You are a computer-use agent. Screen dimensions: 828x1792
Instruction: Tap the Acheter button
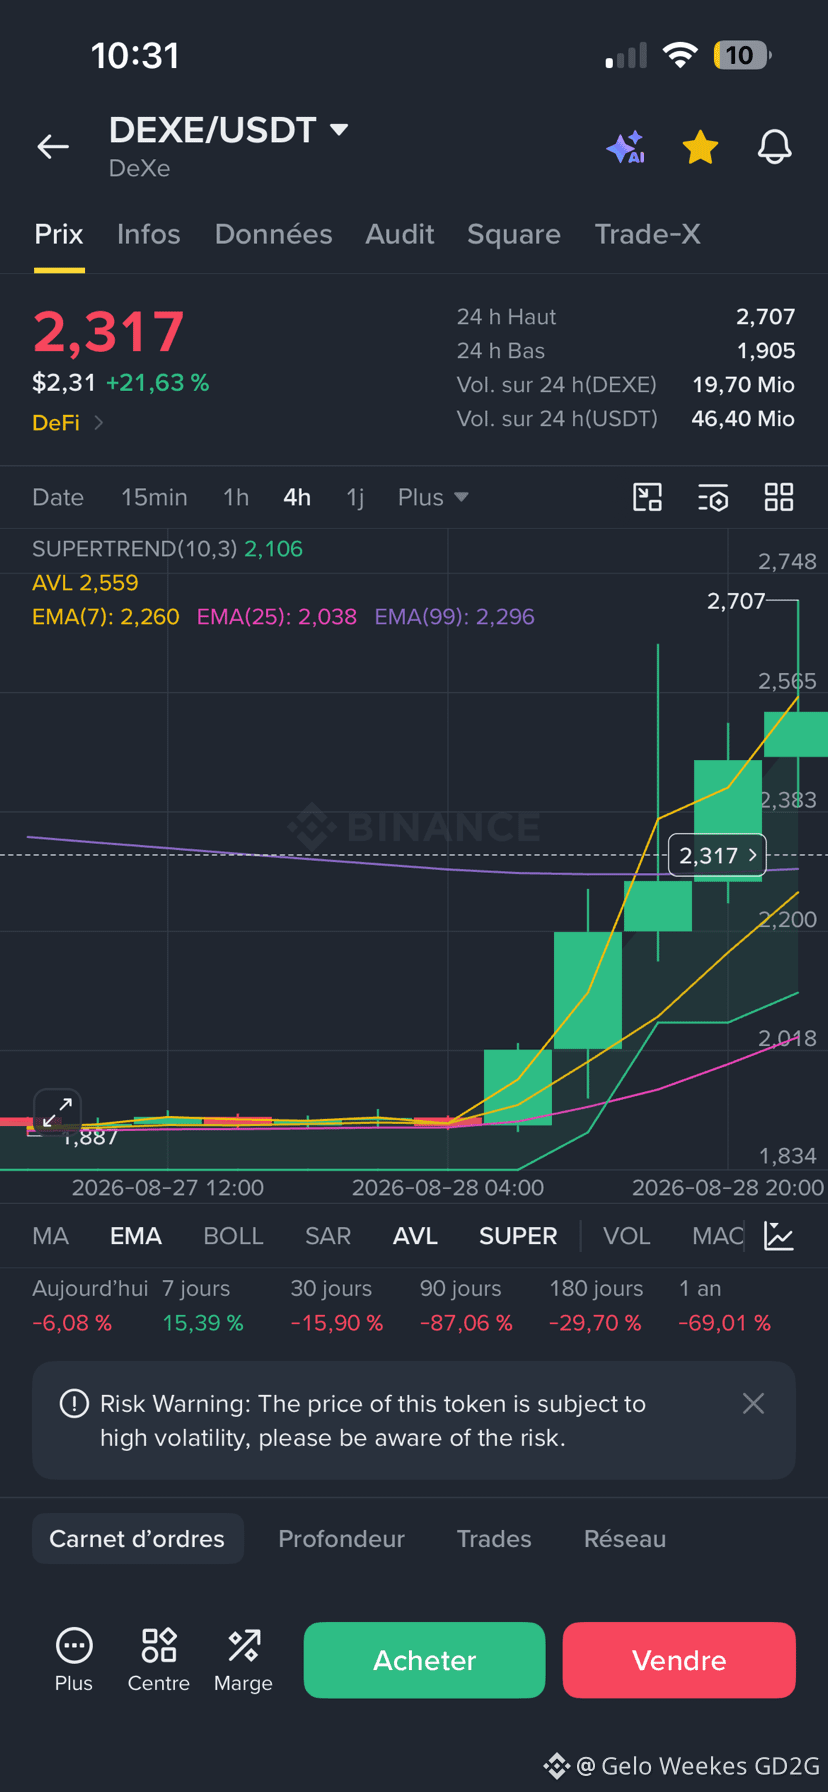pos(424,1660)
